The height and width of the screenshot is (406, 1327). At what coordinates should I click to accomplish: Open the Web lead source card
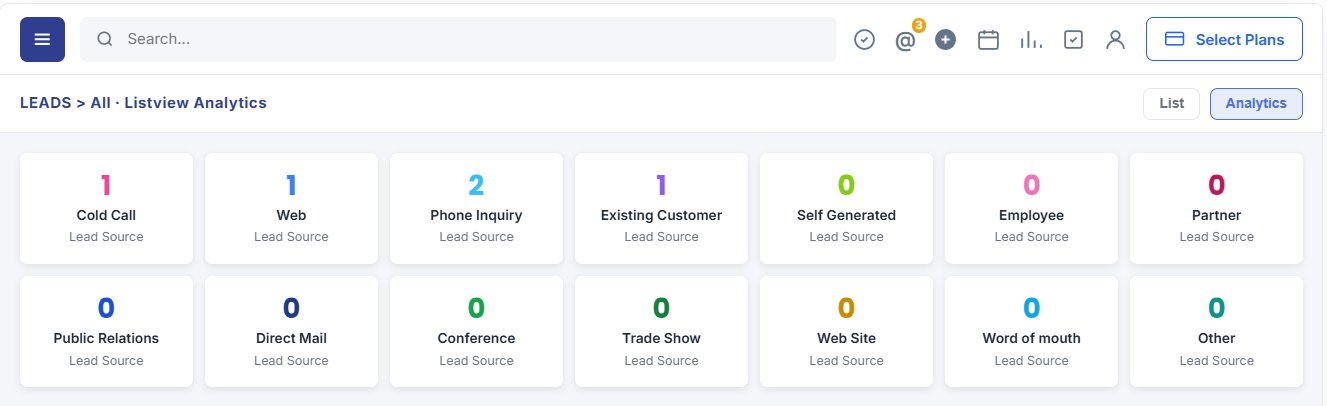point(291,208)
